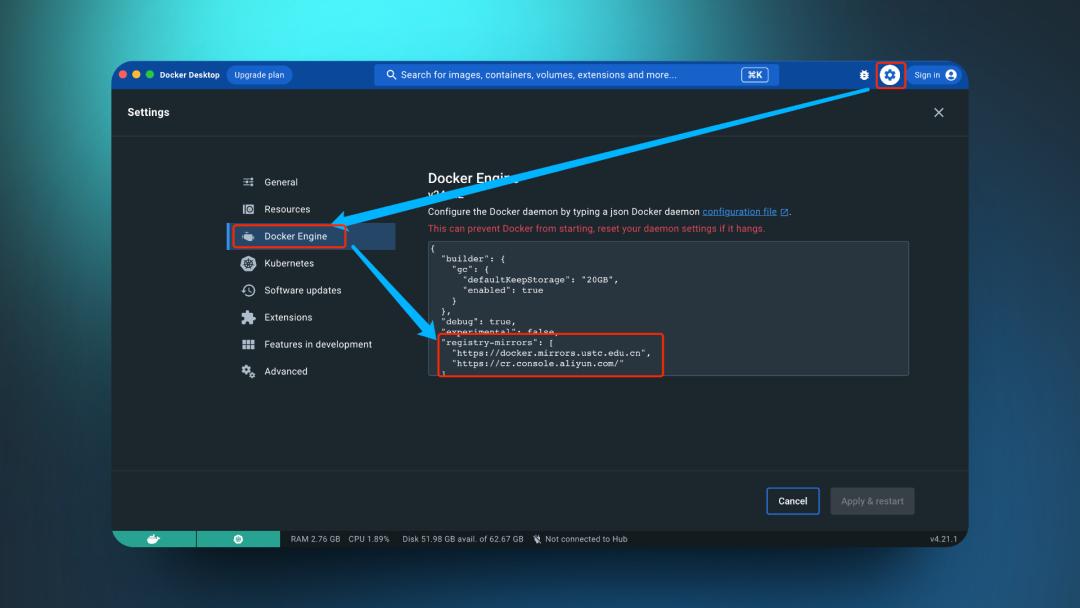The image size is (1080, 608).
Task: Select the General settings sliders icon
Action: 249,182
